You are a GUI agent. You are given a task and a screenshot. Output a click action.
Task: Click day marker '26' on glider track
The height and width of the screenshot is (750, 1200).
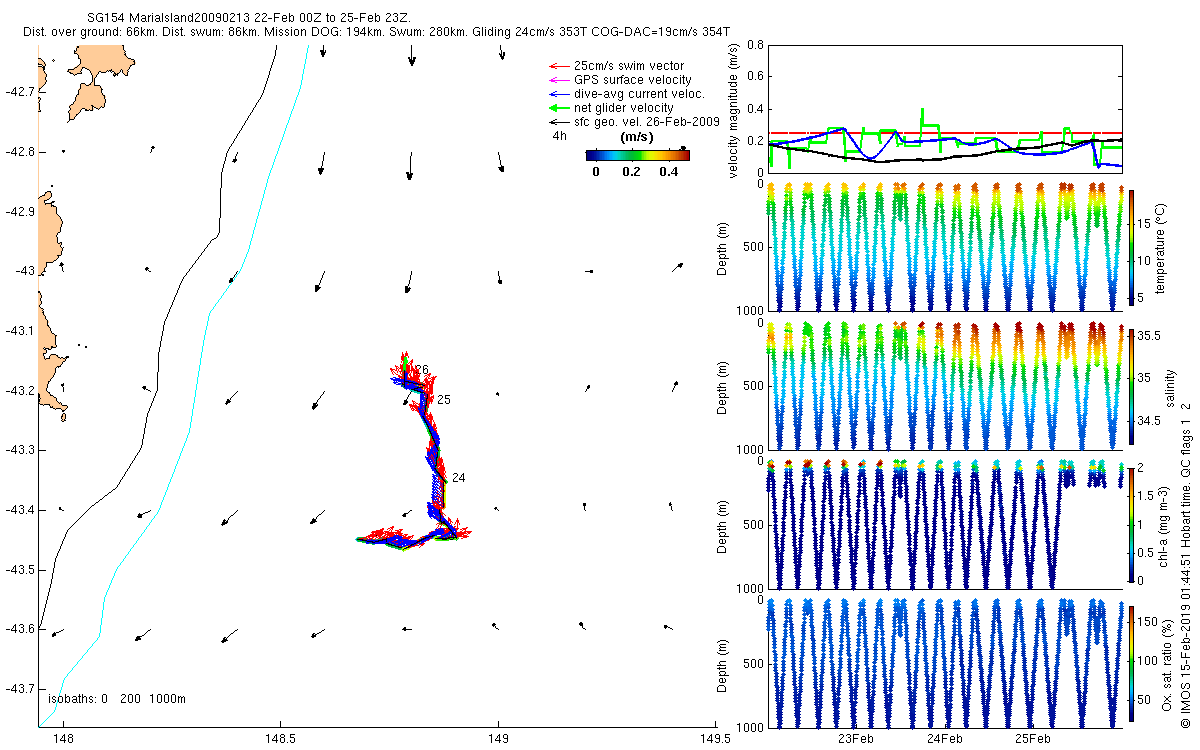(x=422, y=369)
